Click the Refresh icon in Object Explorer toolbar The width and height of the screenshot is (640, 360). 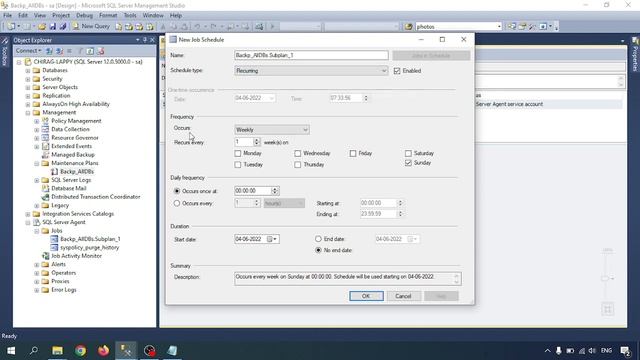[x=90, y=51]
